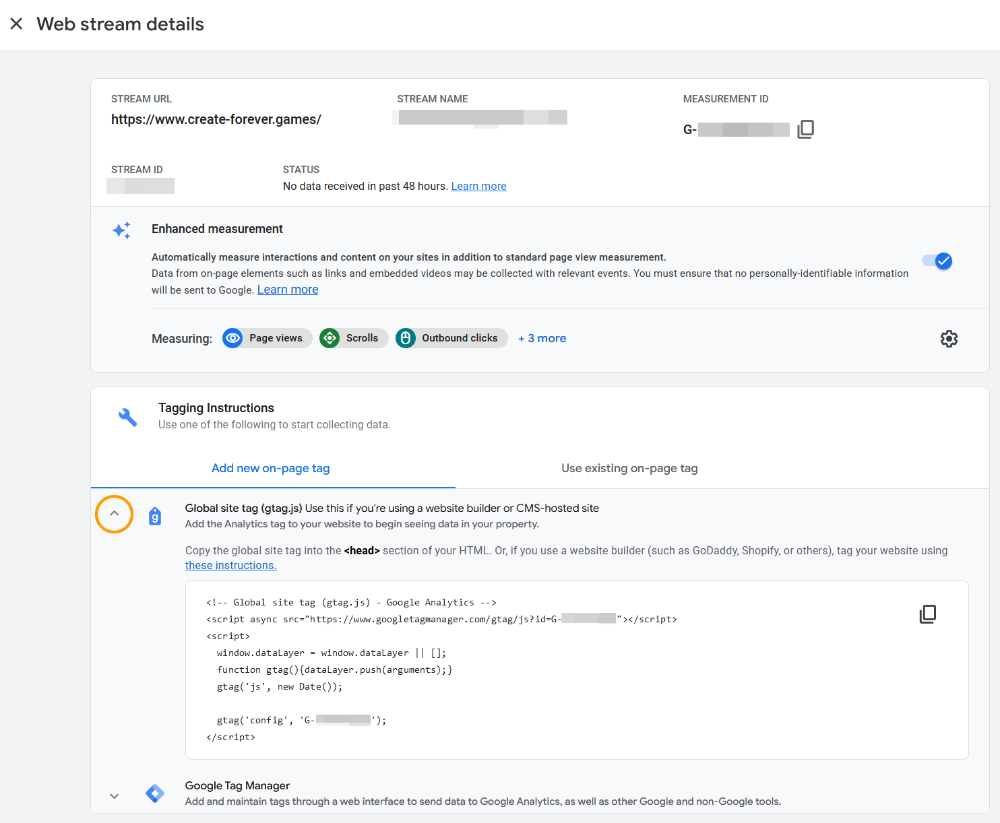Click the Global site tag gtag icon
Image resolution: width=1000 pixels, height=823 pixels.
pyautogui.click(x=155, y=516)
